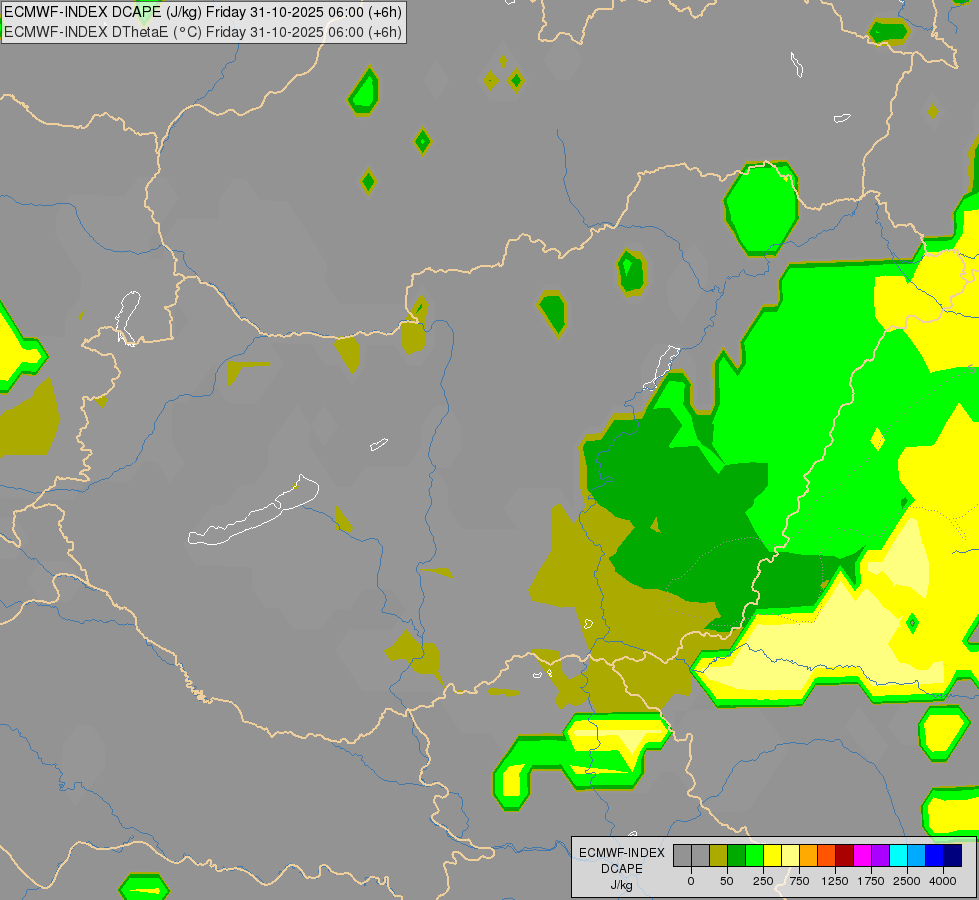Select the purple legend swatch

[880, 855]
